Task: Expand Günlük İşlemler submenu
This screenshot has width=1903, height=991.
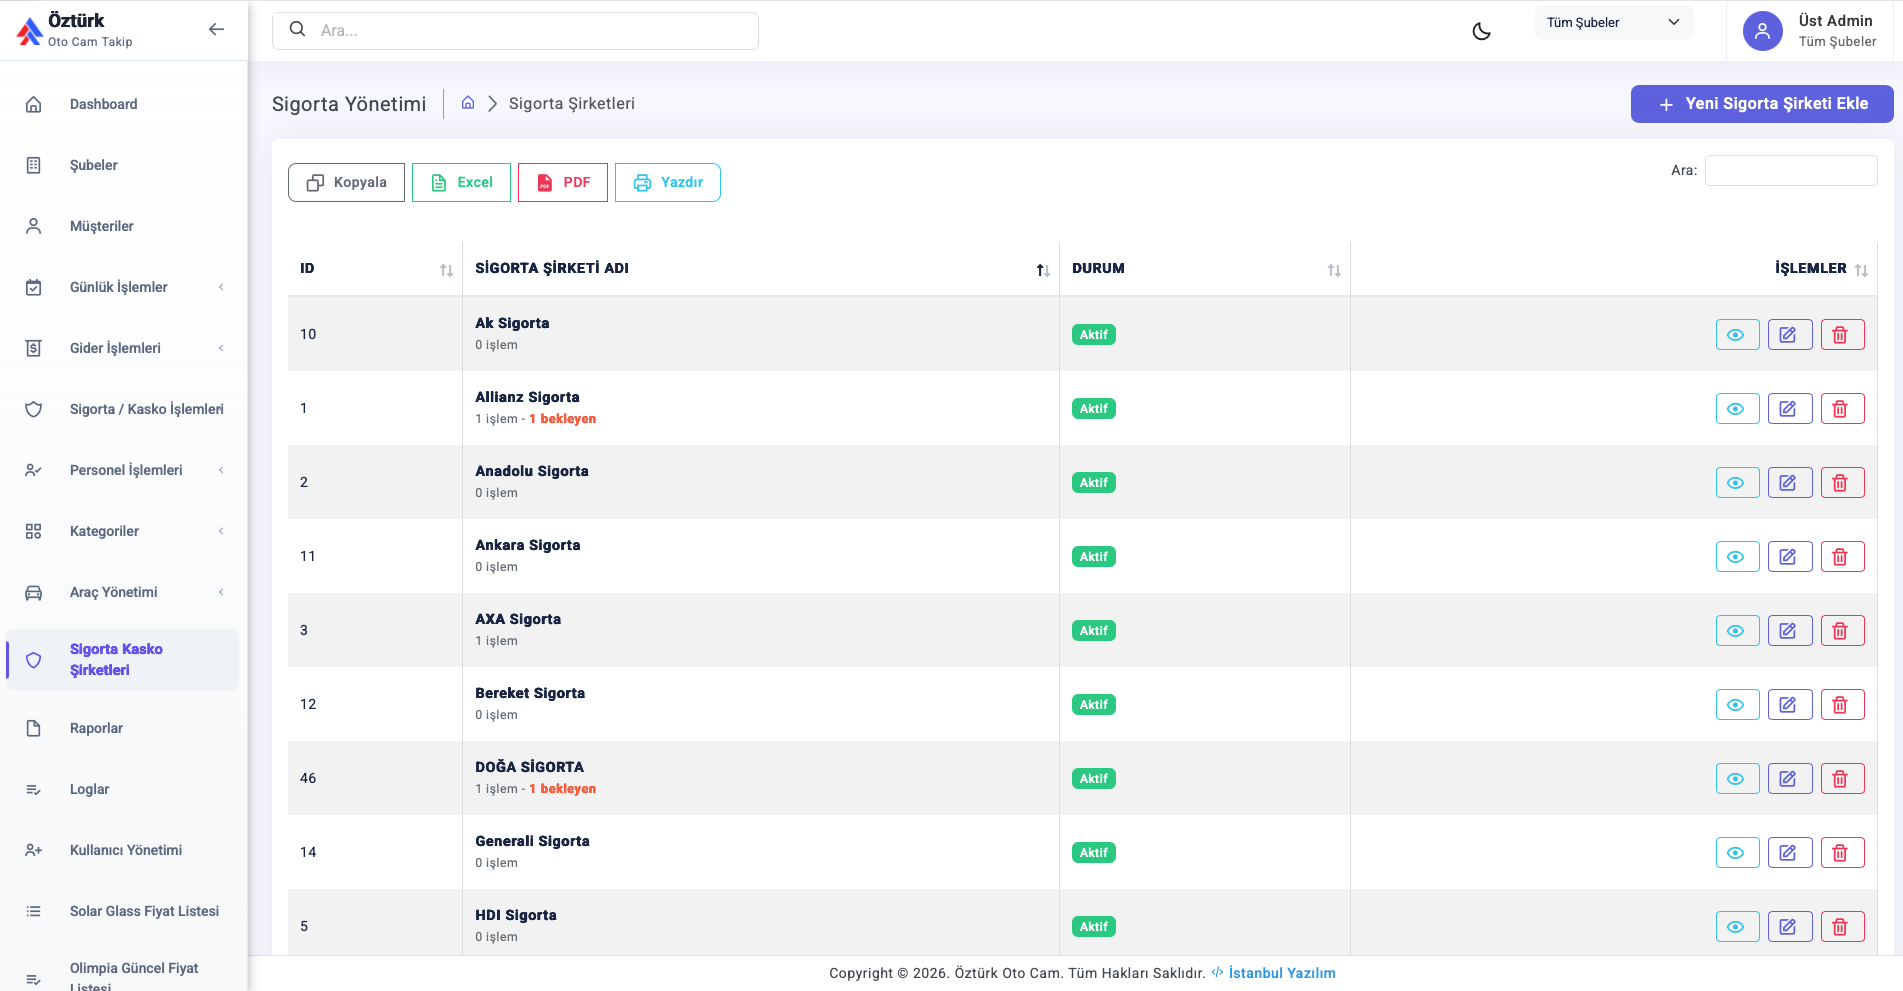Action: pos(123,288)
